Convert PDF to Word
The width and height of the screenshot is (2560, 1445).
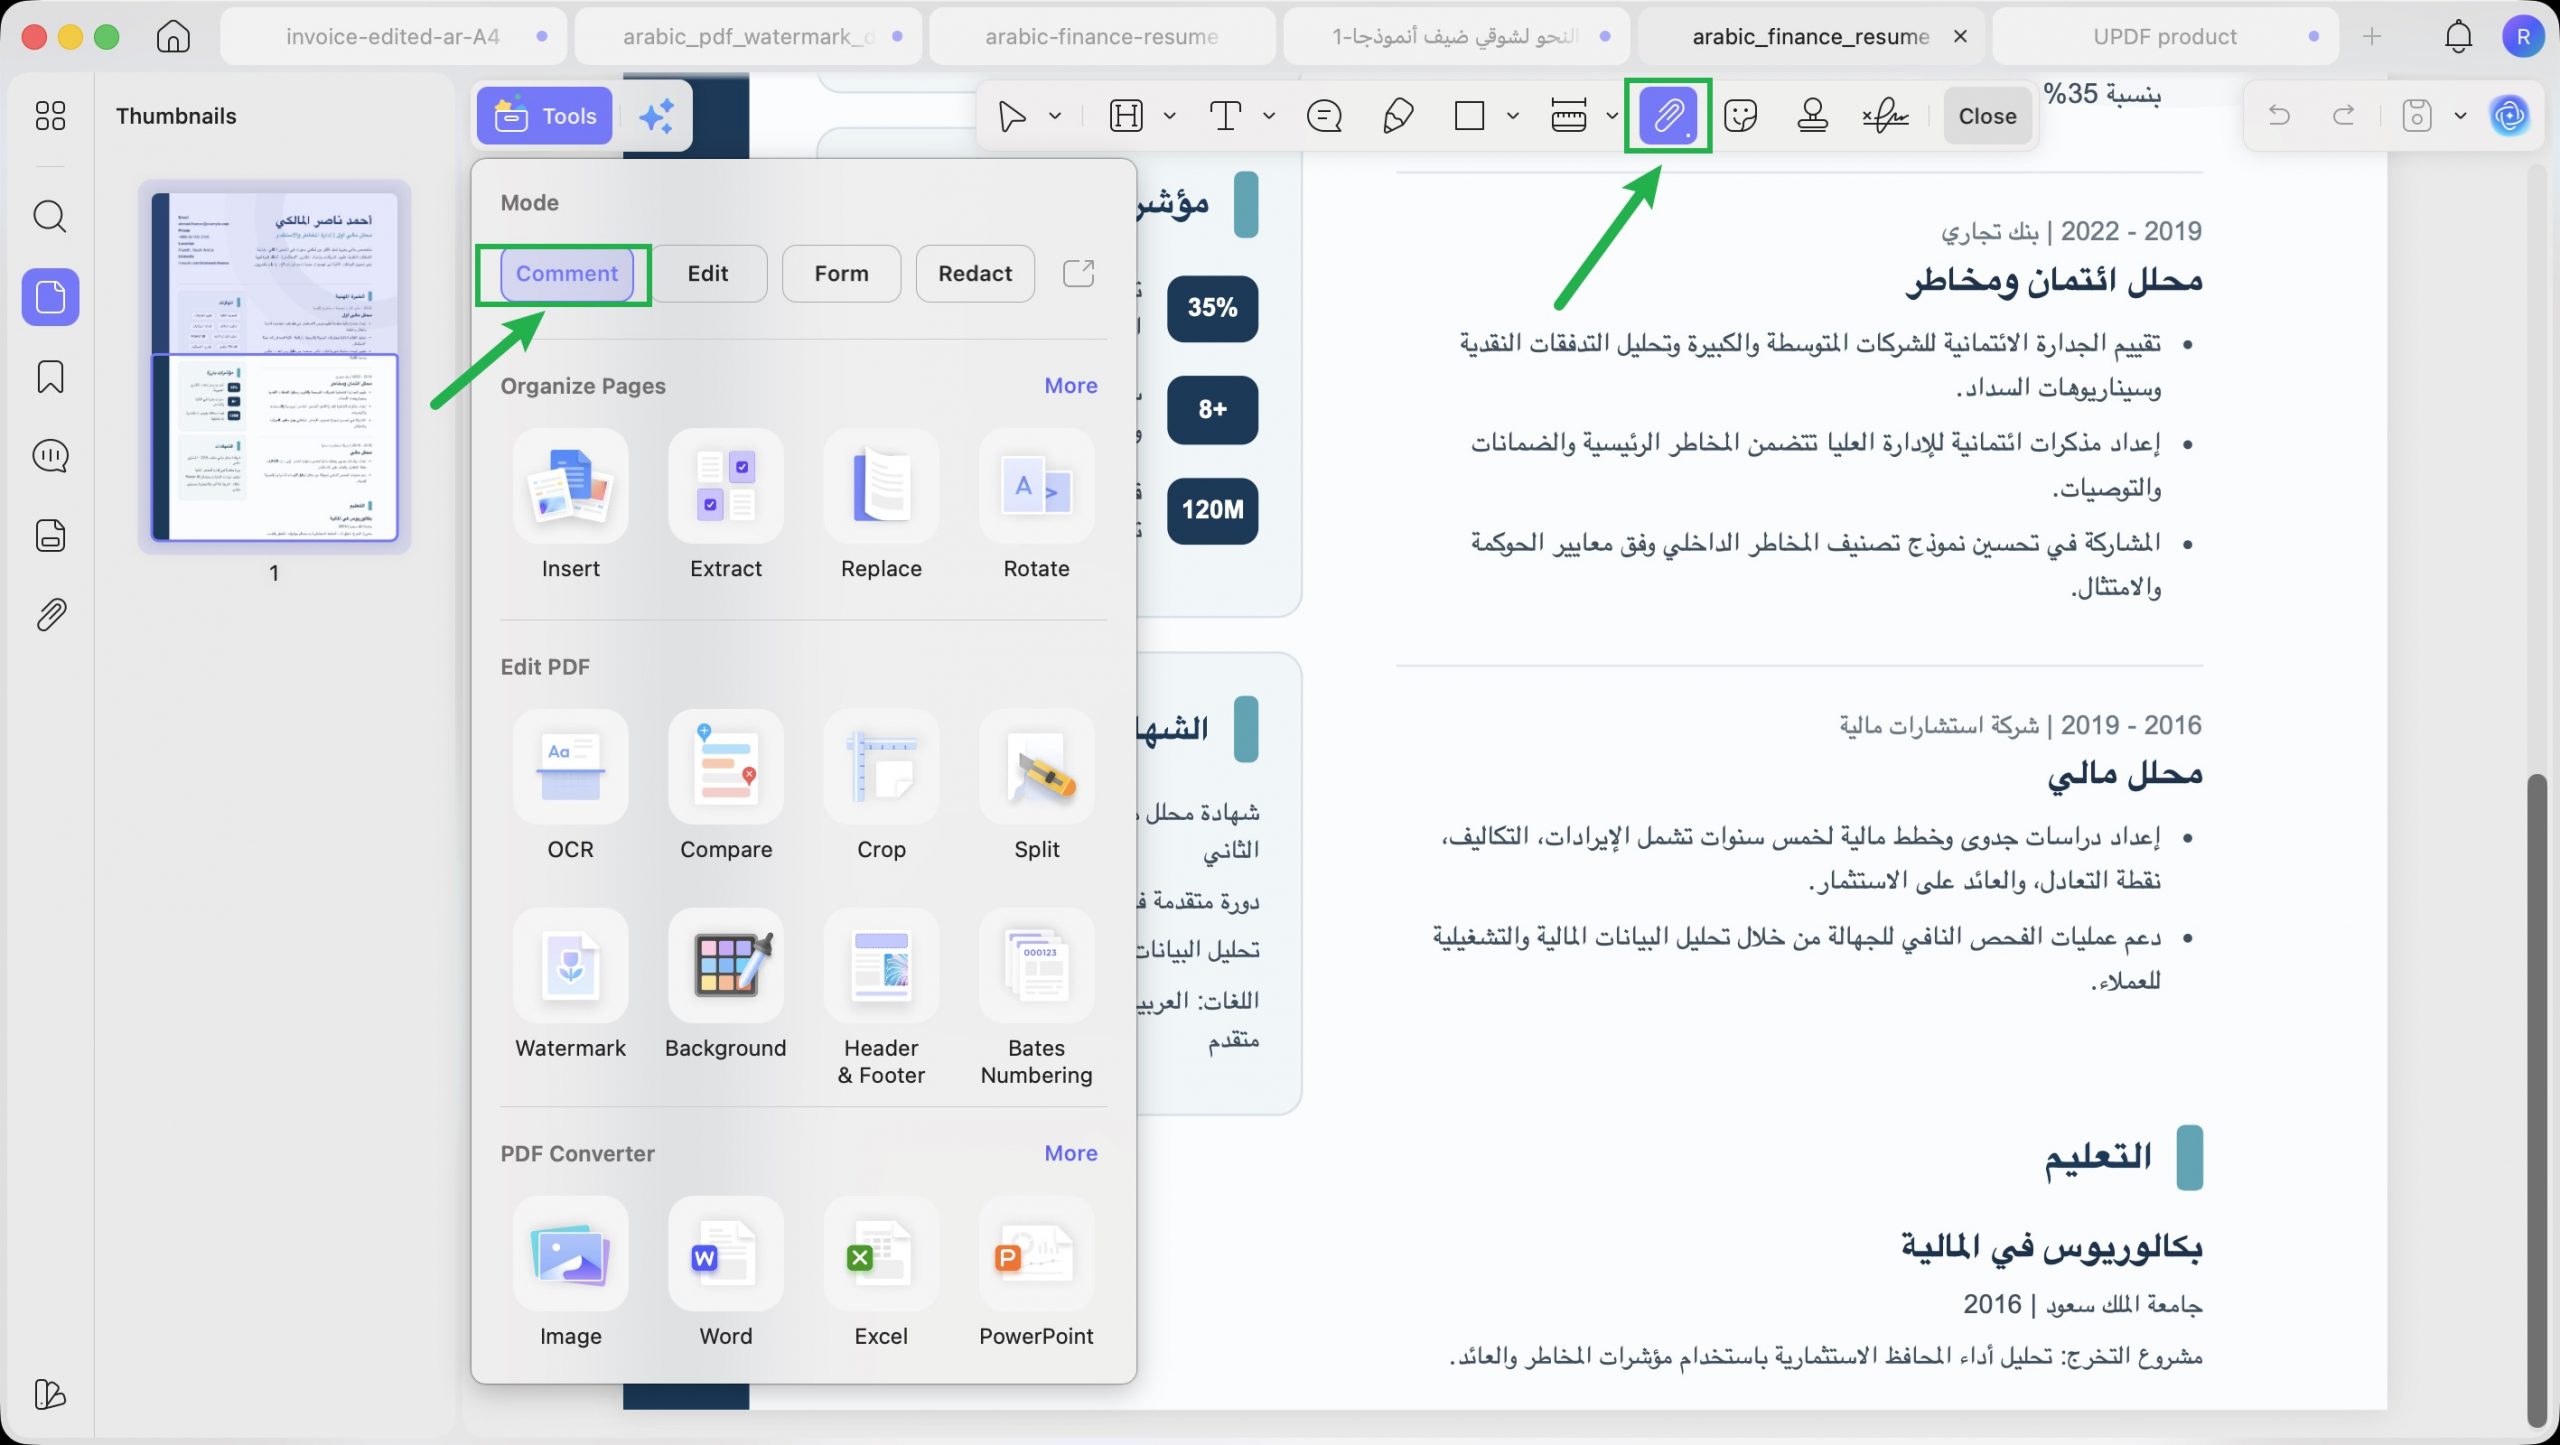click(726, 1273)
